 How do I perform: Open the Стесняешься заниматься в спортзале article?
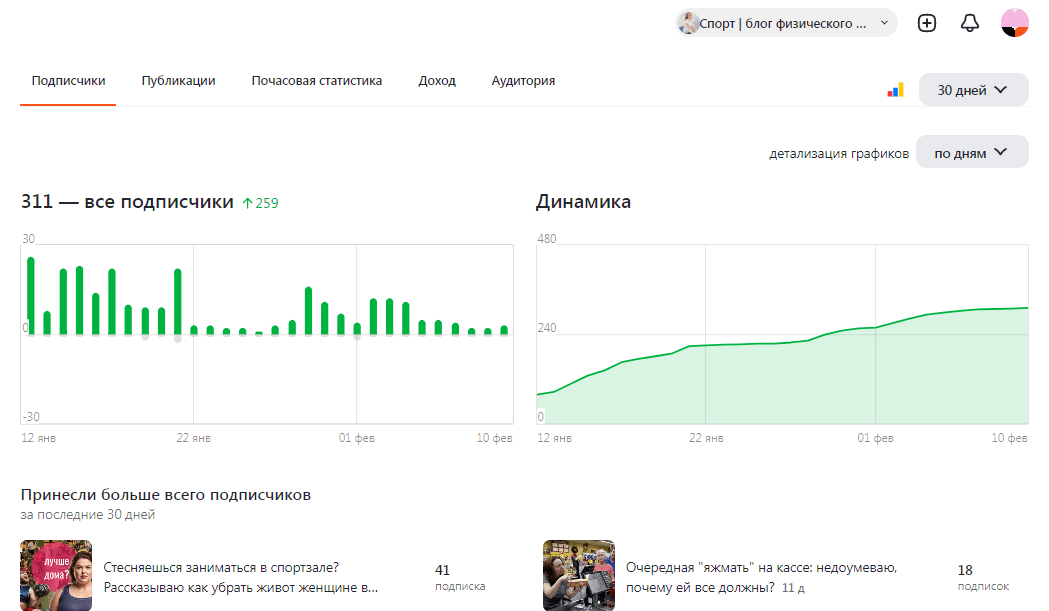pos(241,577)
